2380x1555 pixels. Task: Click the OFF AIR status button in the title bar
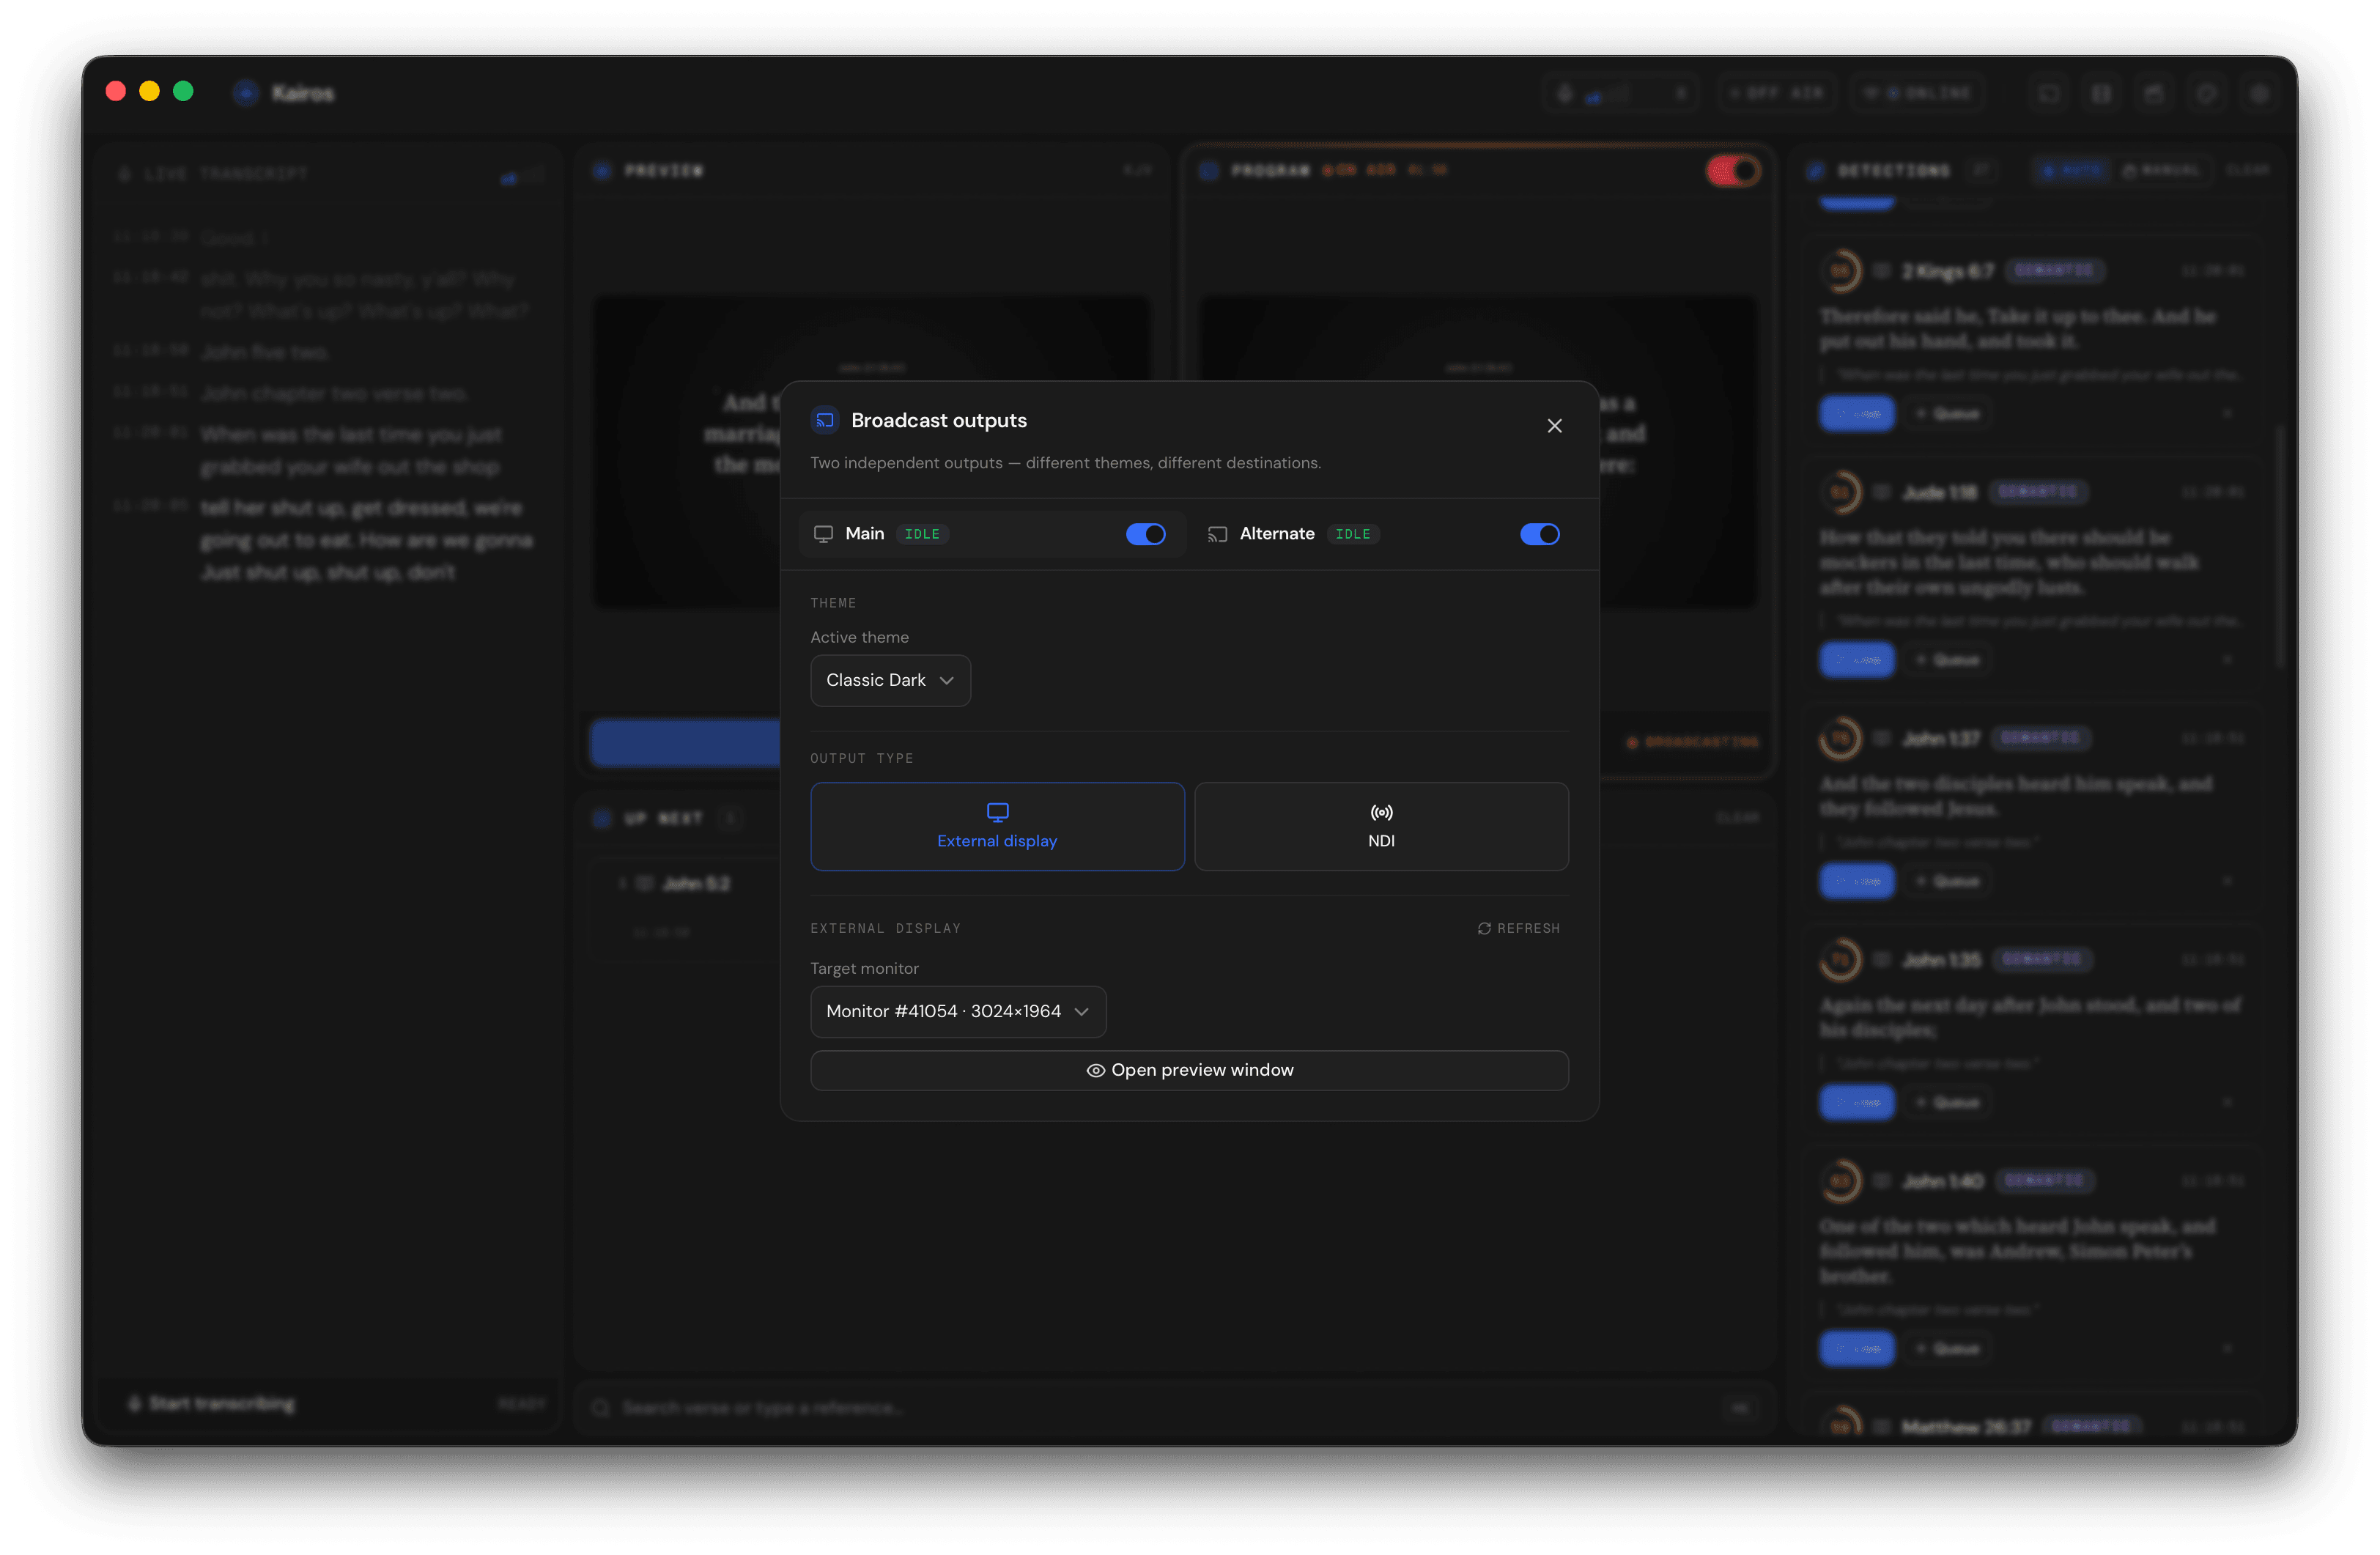tap(1777, 93)
